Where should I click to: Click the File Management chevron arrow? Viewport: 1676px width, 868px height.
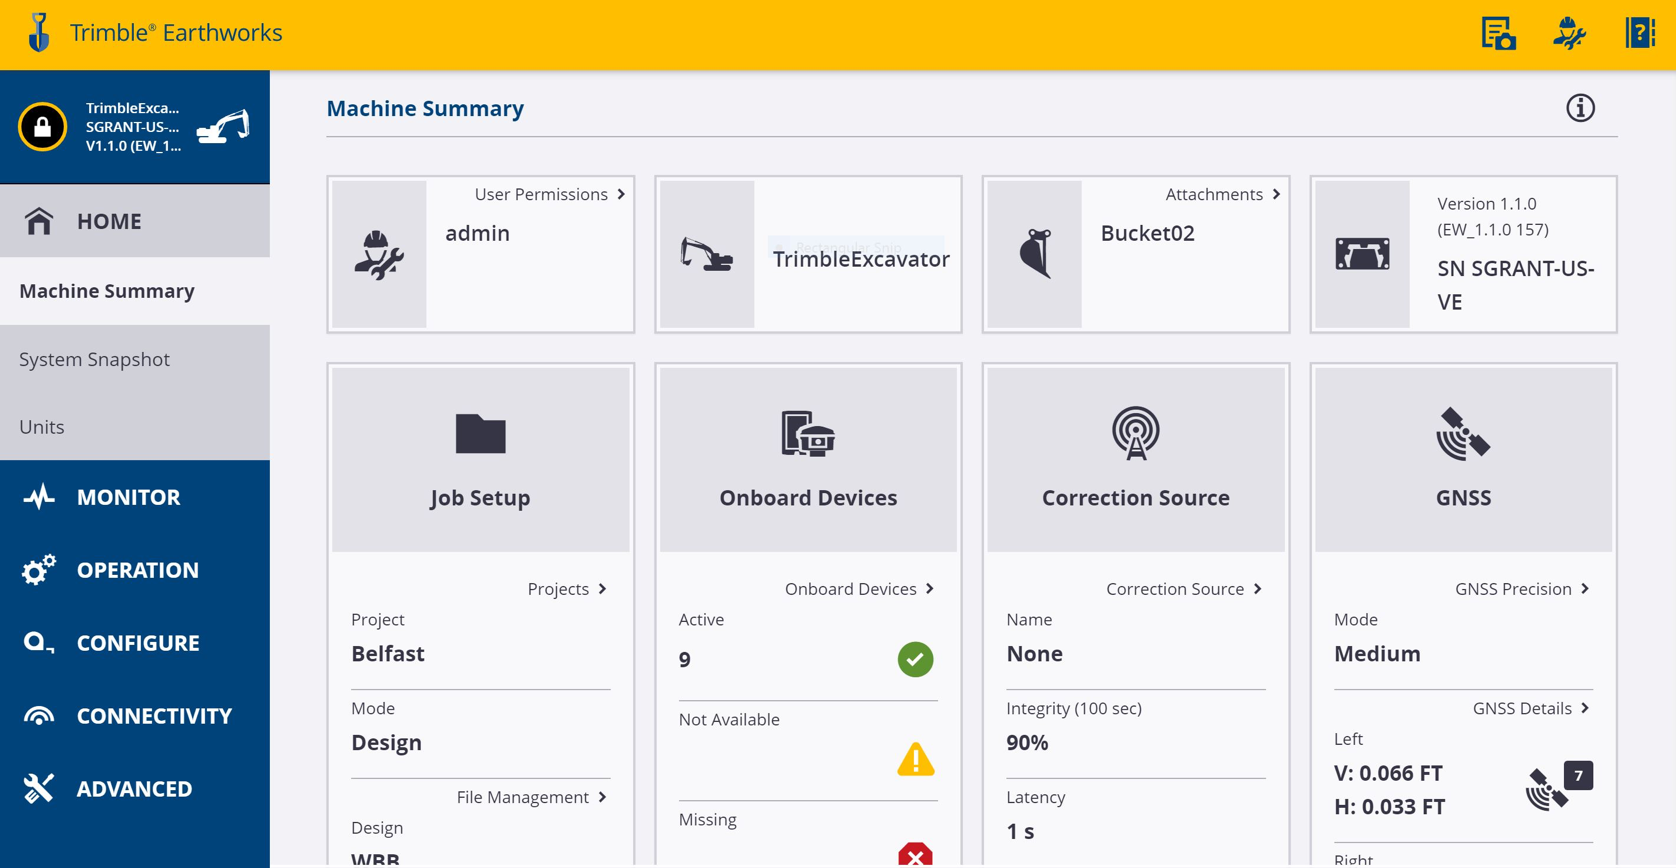[x=602, y=797]
